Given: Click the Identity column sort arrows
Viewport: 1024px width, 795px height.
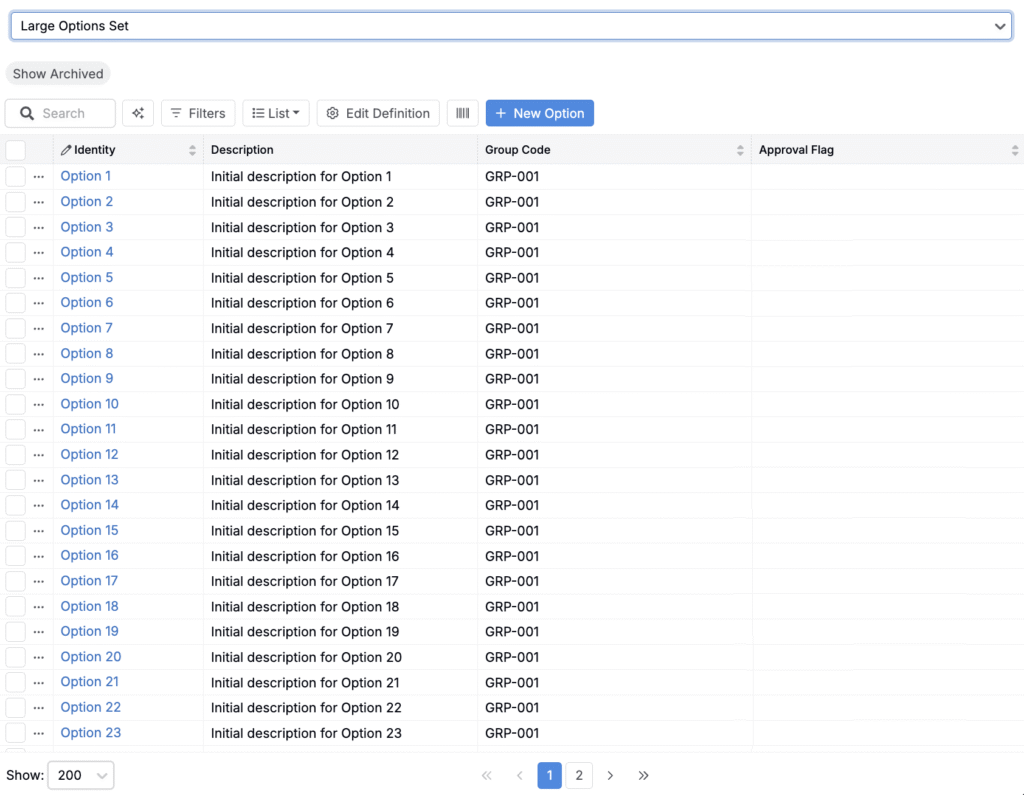Looking at the screenshot, I should pyautogui.click(x=192, y=150).
